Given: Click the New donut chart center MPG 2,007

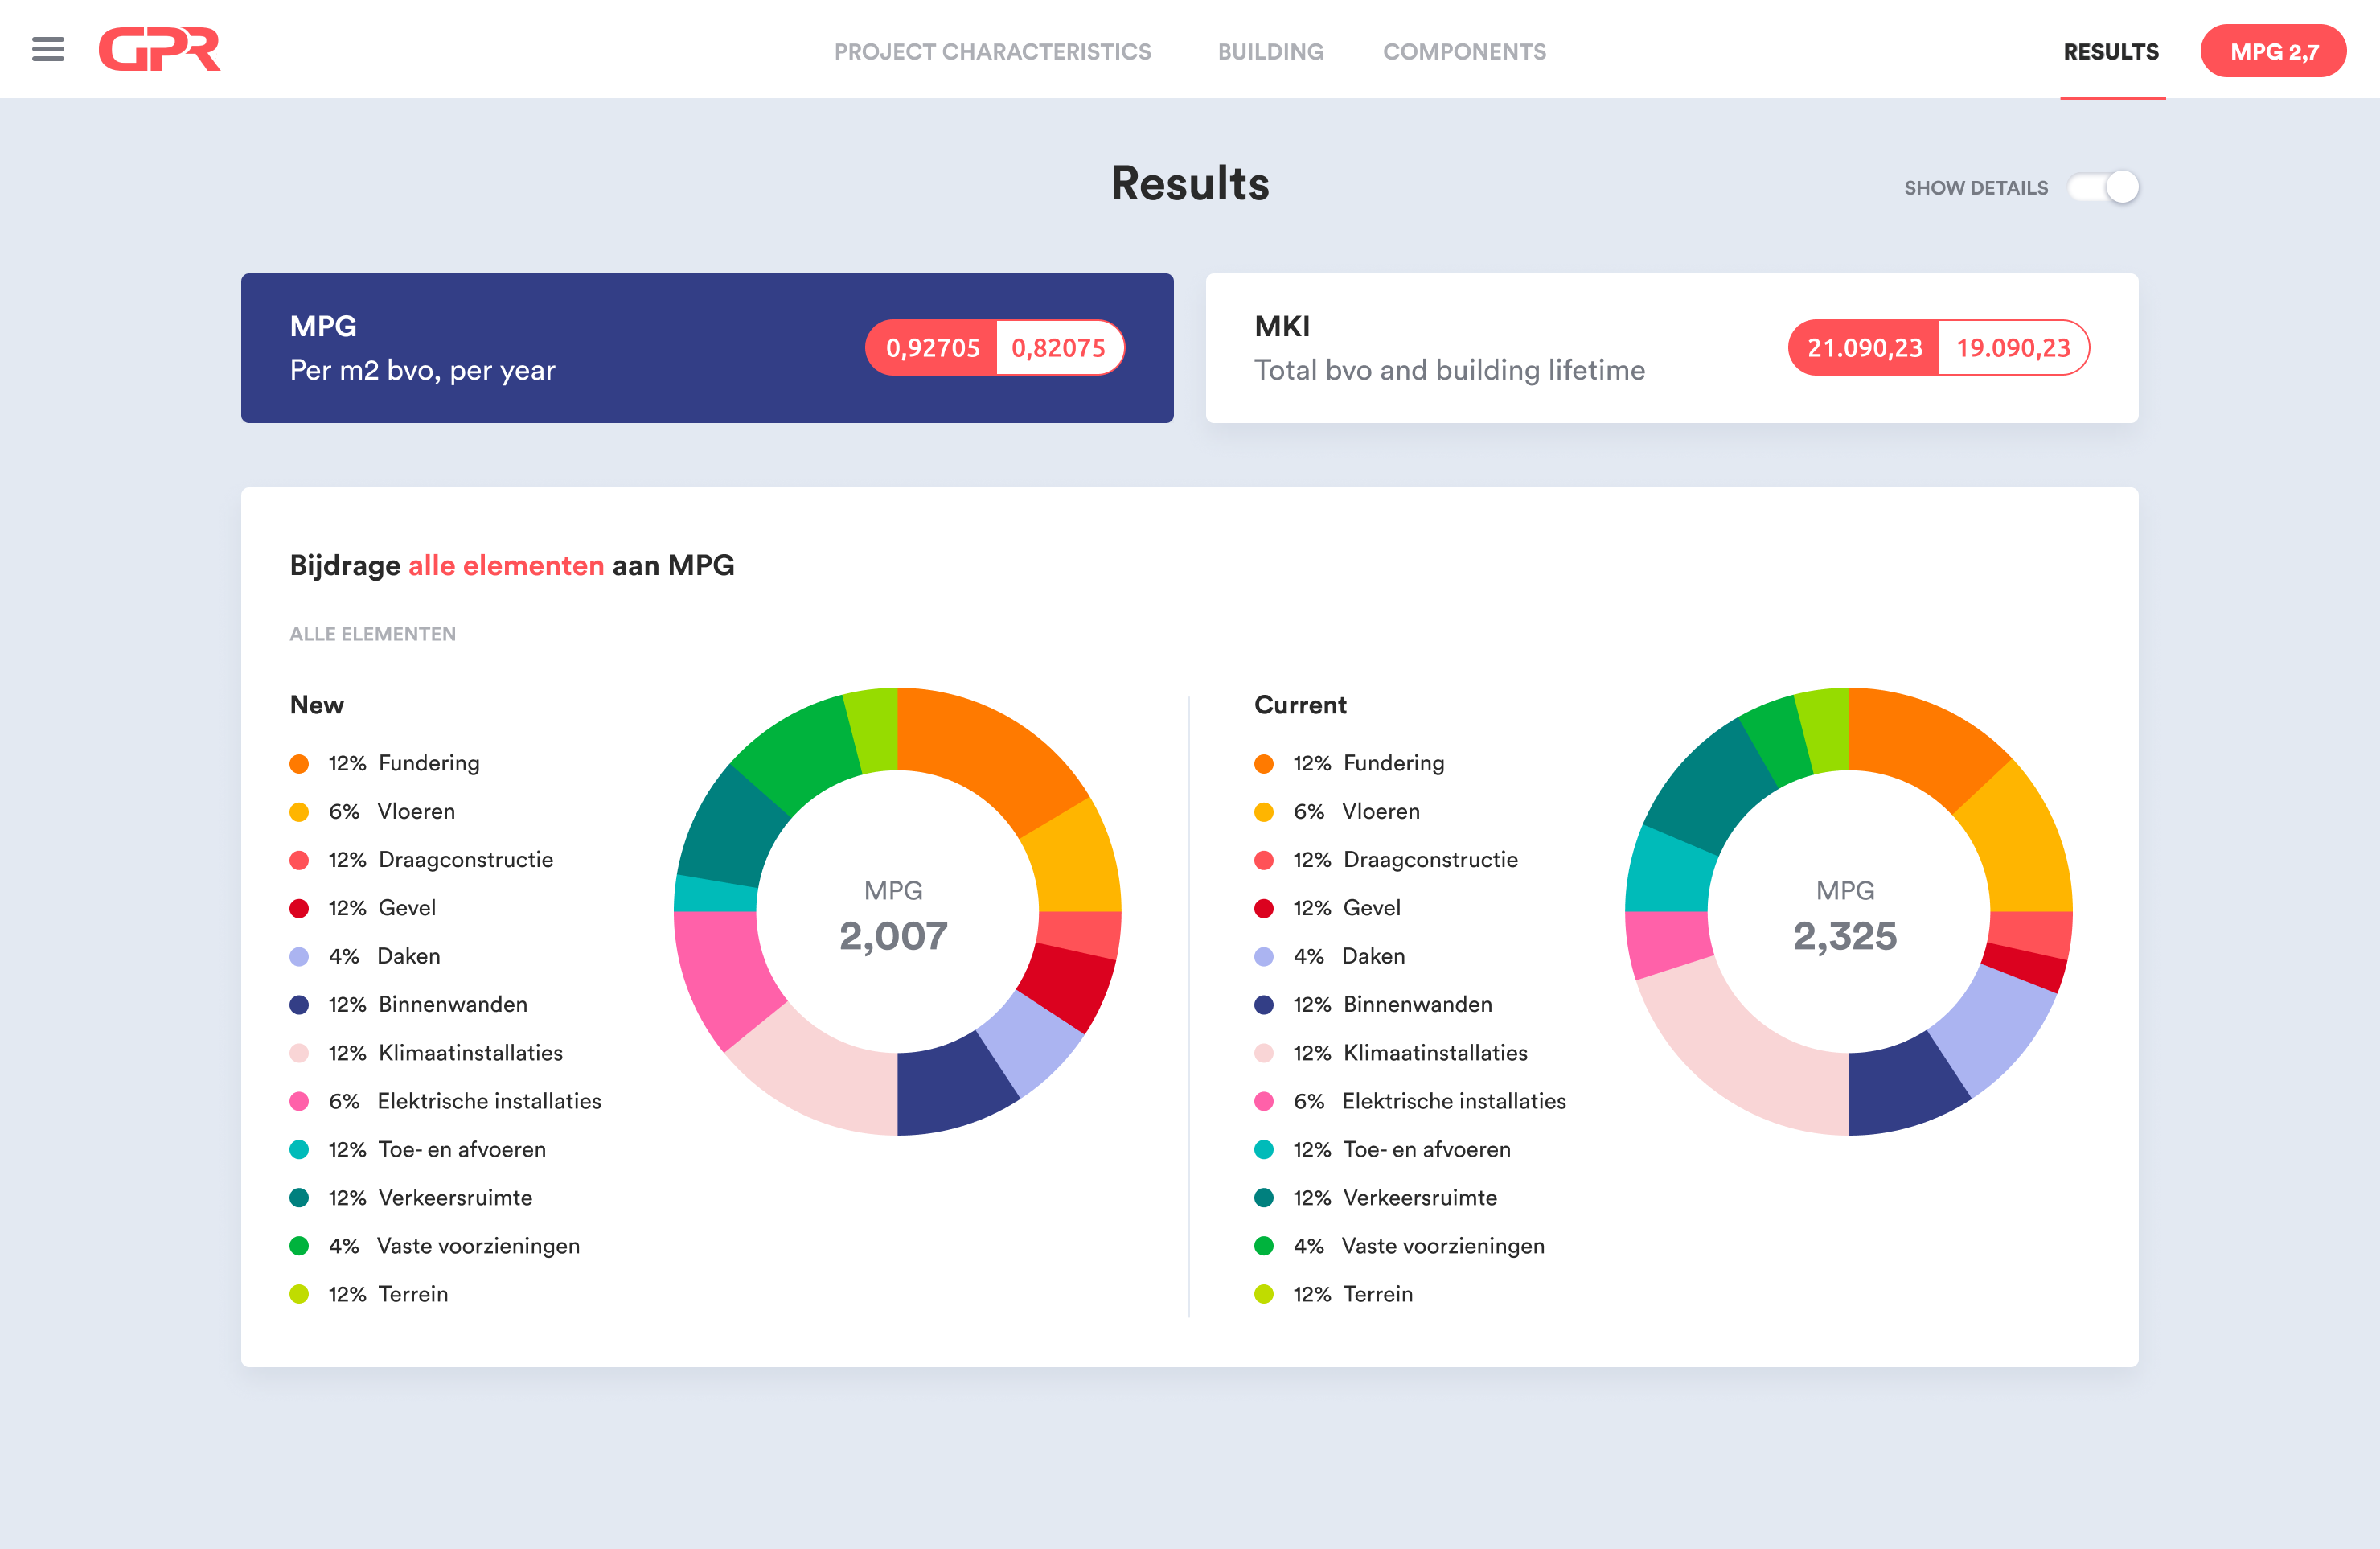Looking at the screenshot, I should click(x=894, y=916).
